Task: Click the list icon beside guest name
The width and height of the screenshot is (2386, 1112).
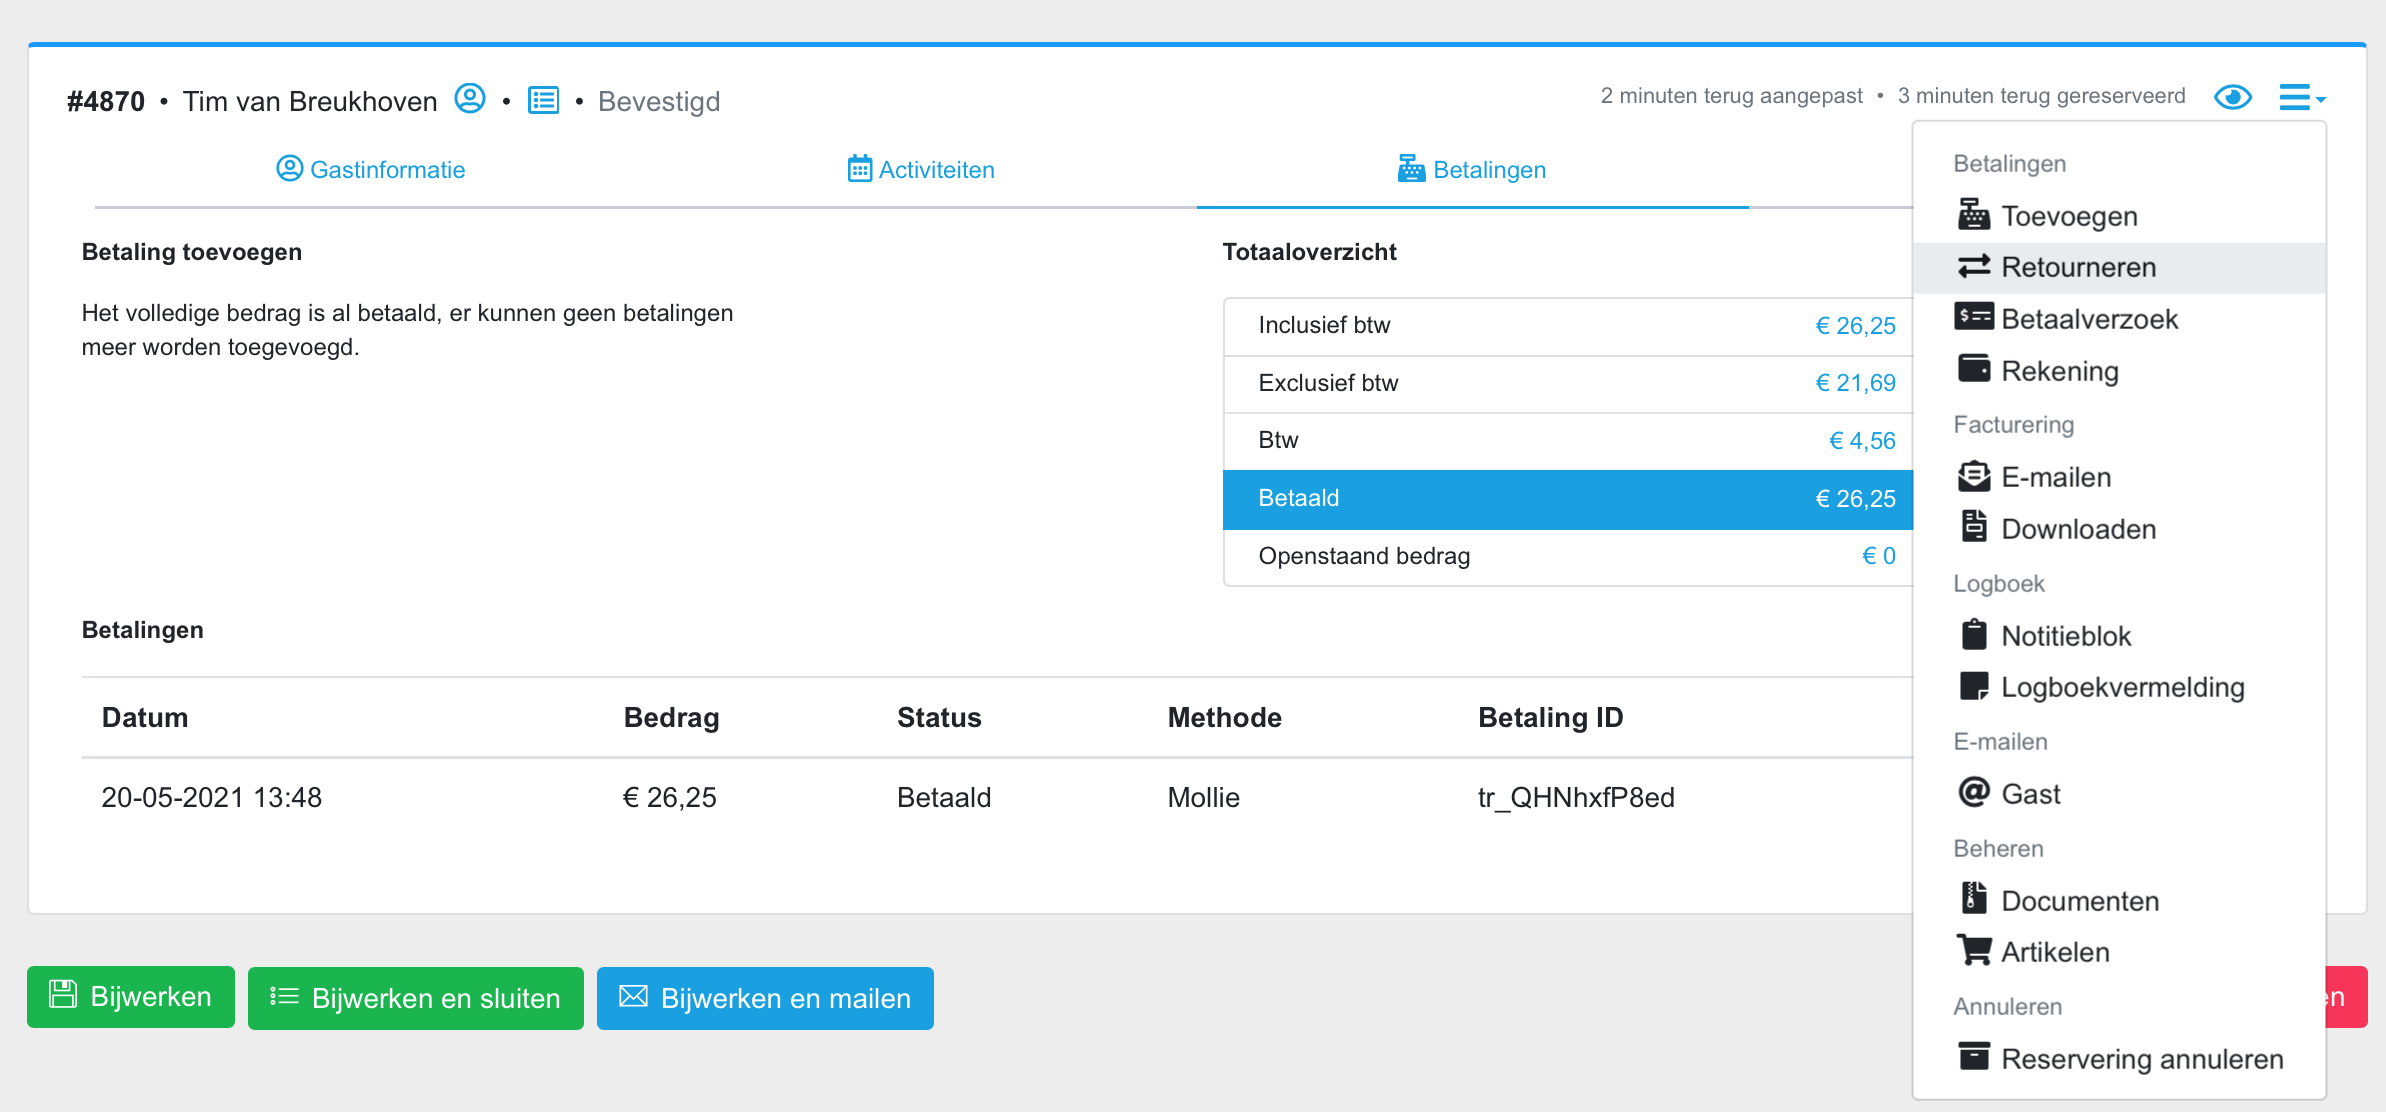Action: pyautogui.click(x=543, y=100)
